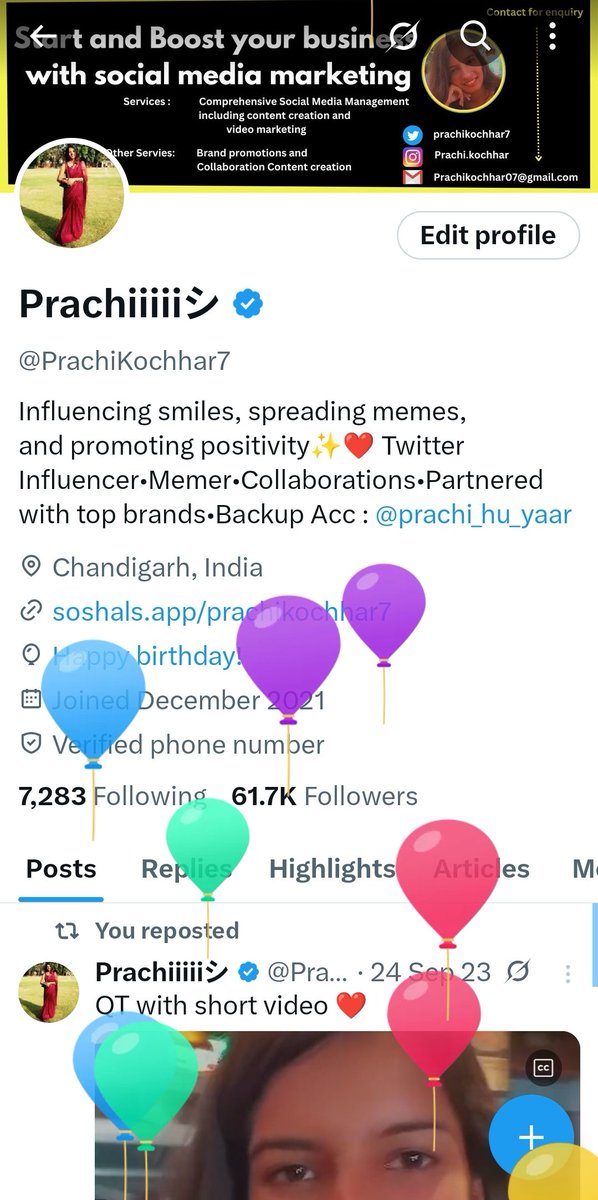Open the Articles tab

(x=481, y=869)
